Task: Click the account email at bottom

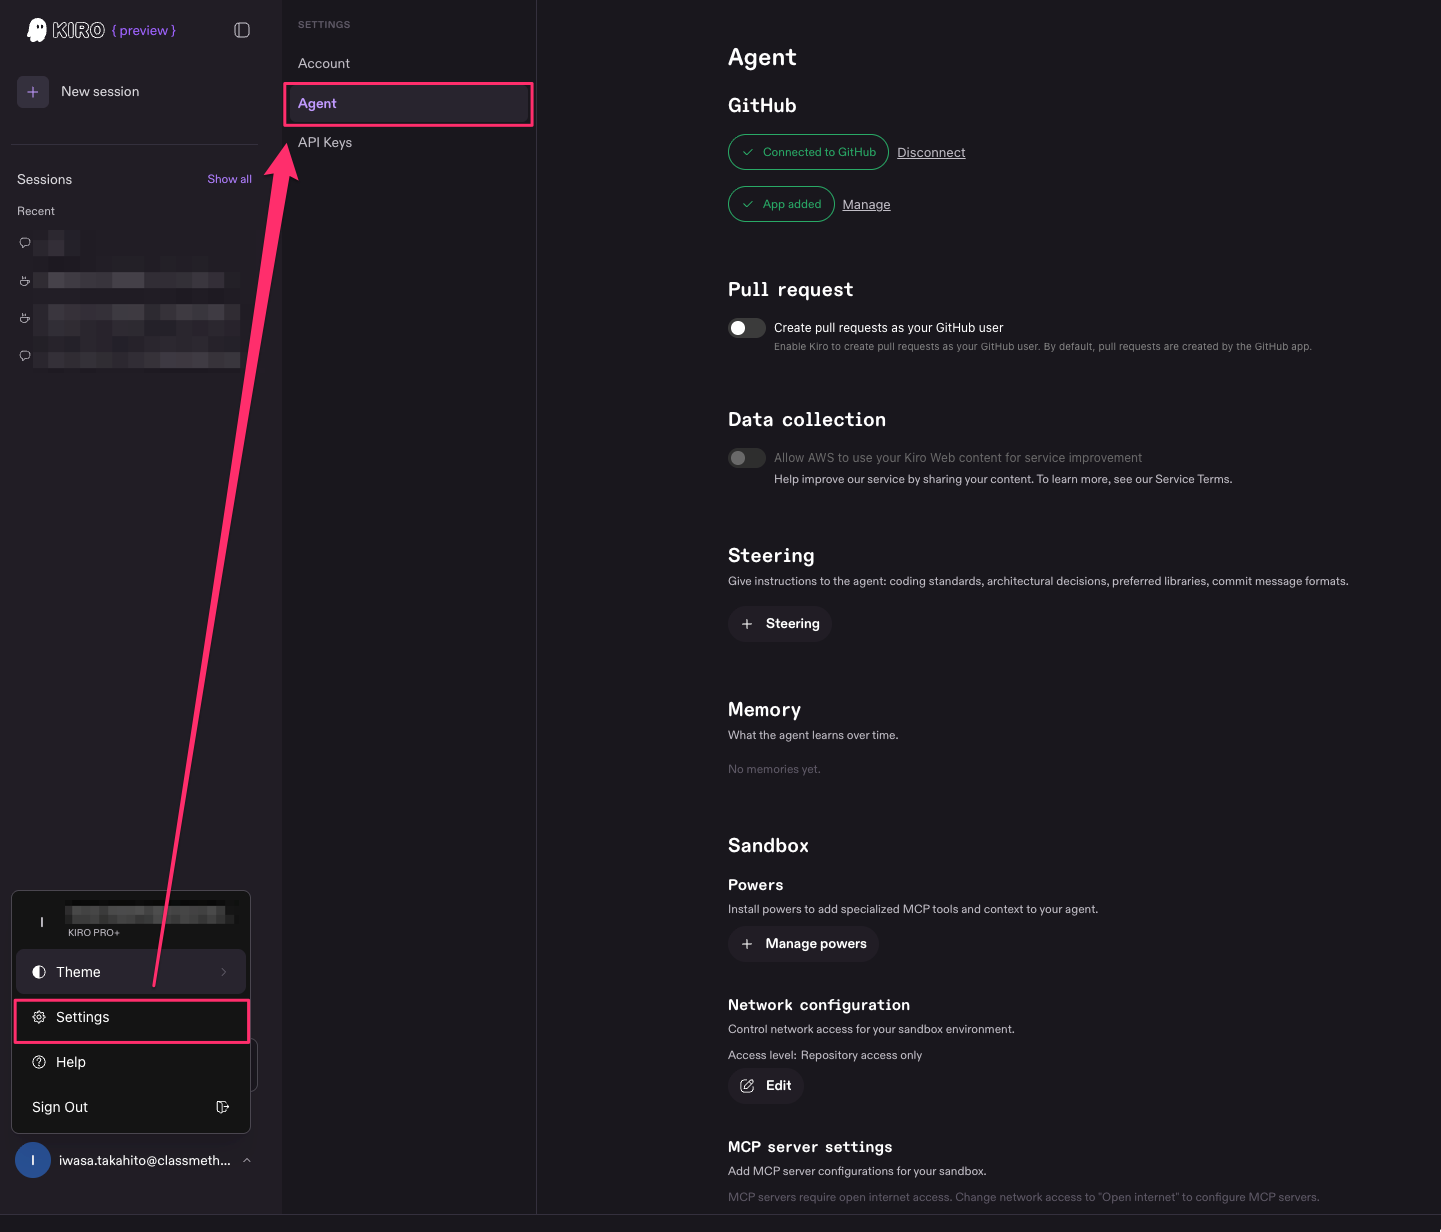Action: click(145, 1160)
